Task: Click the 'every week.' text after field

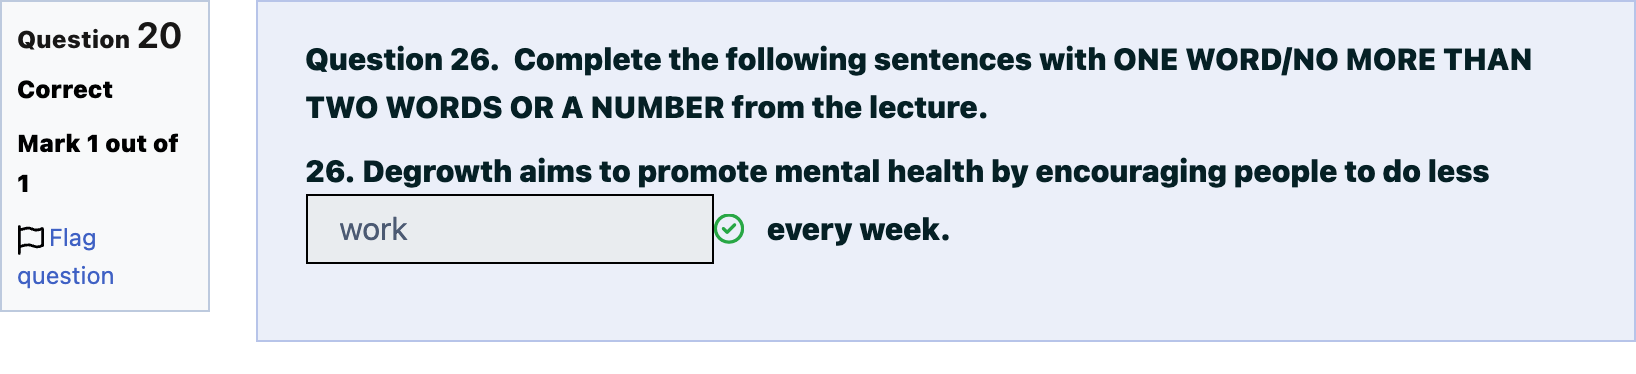Action: click(x=858, y=230)
